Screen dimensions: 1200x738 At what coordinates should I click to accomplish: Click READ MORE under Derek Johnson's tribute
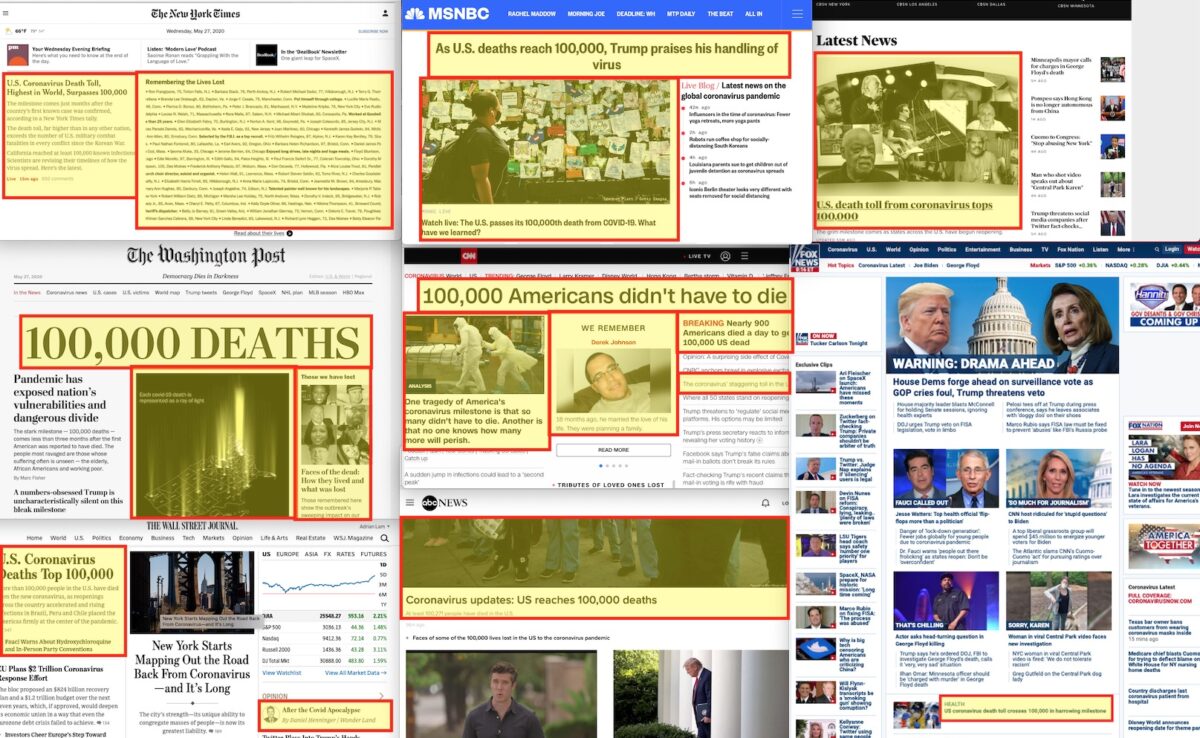point(612,450)
